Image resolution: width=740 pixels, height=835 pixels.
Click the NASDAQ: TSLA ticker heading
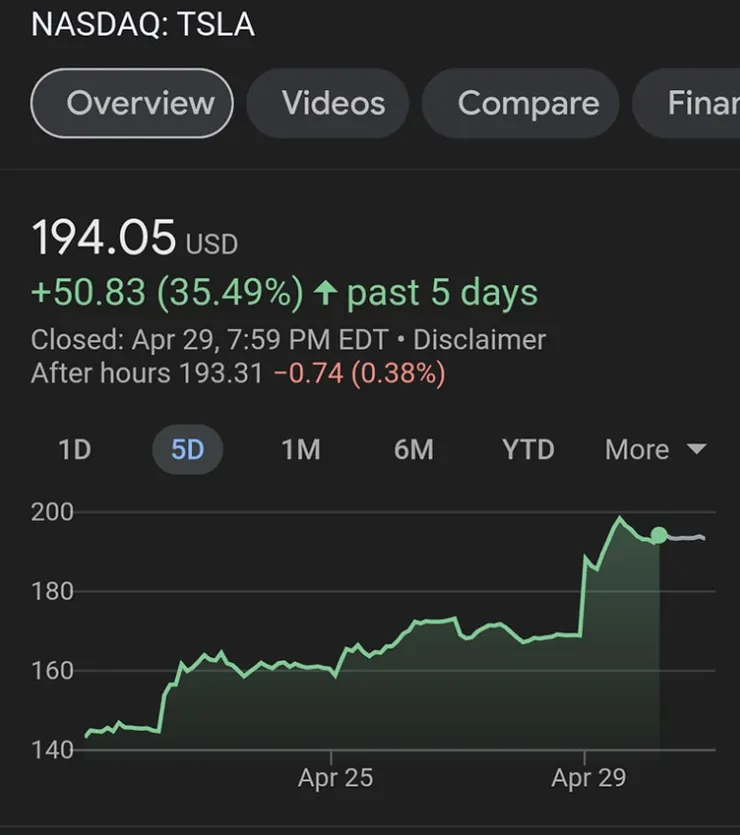point(143,24)
